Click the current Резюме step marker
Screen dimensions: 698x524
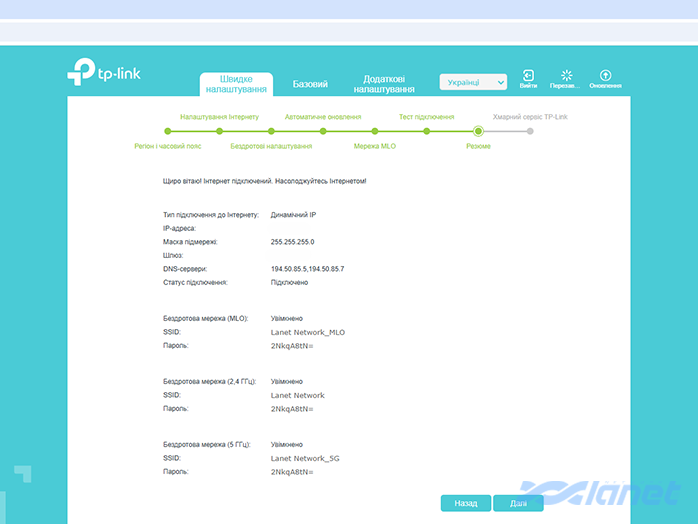478,131
